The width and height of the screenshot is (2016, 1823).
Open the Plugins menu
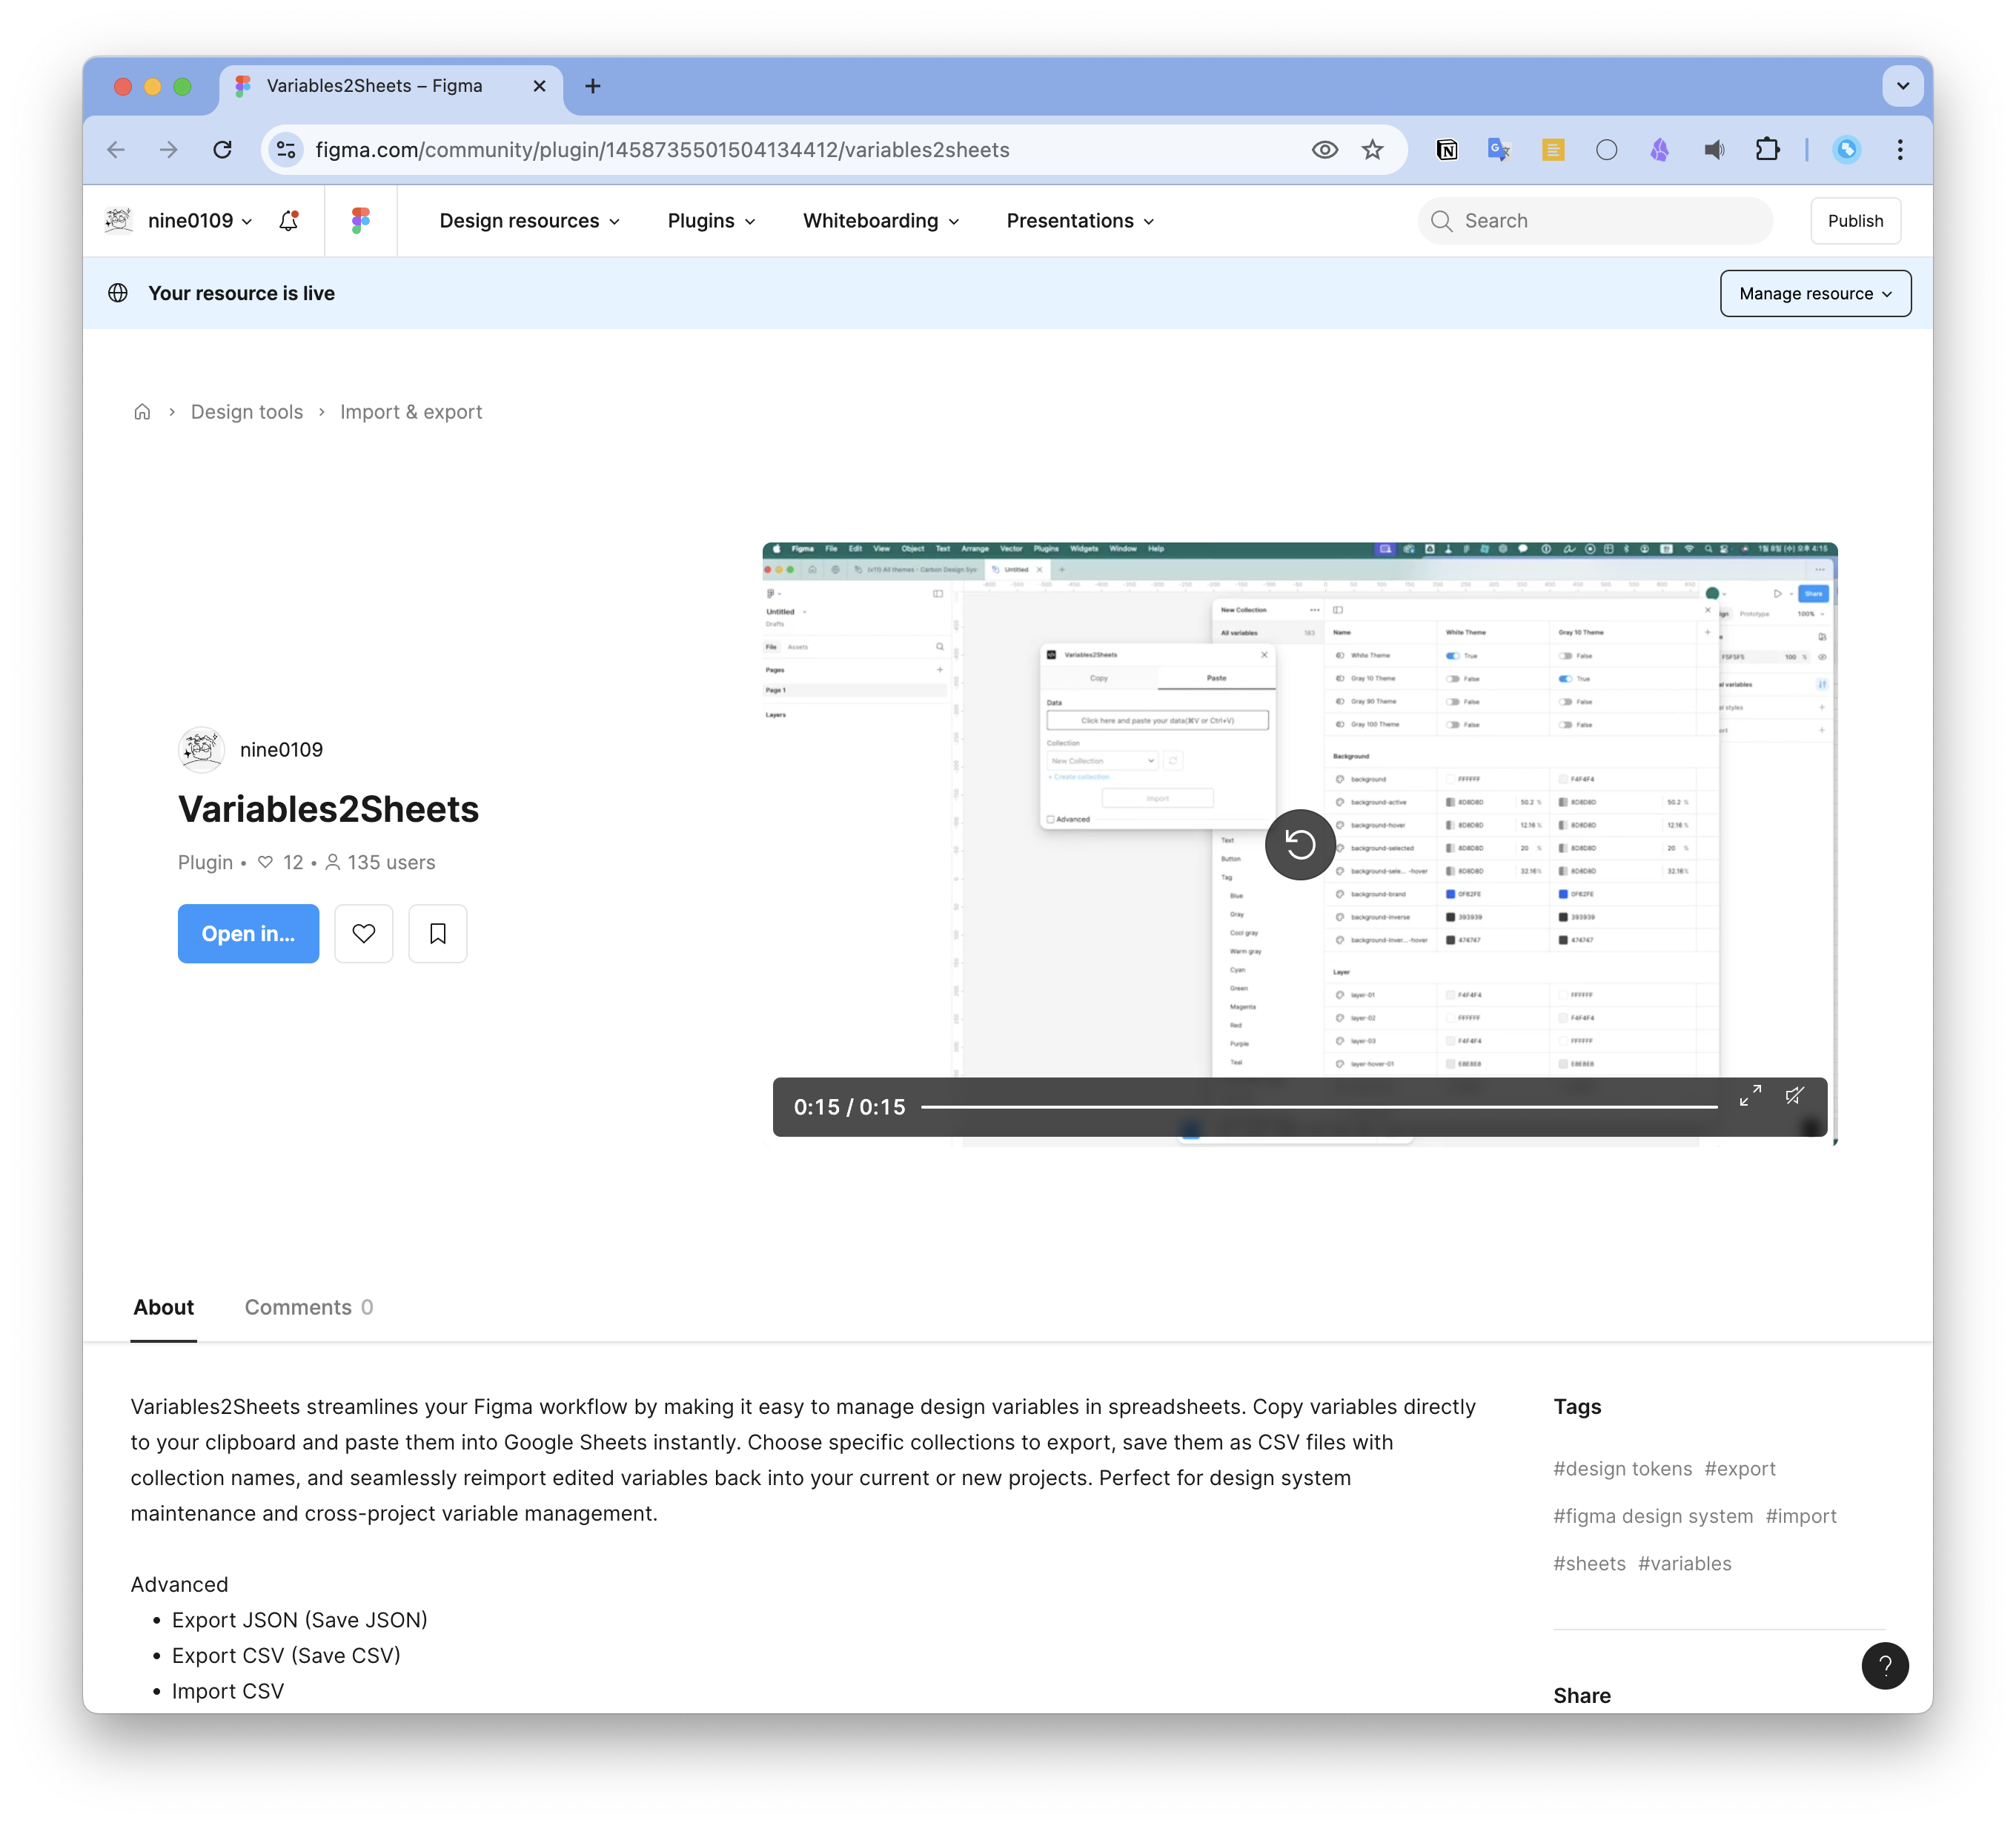point(711,221)
